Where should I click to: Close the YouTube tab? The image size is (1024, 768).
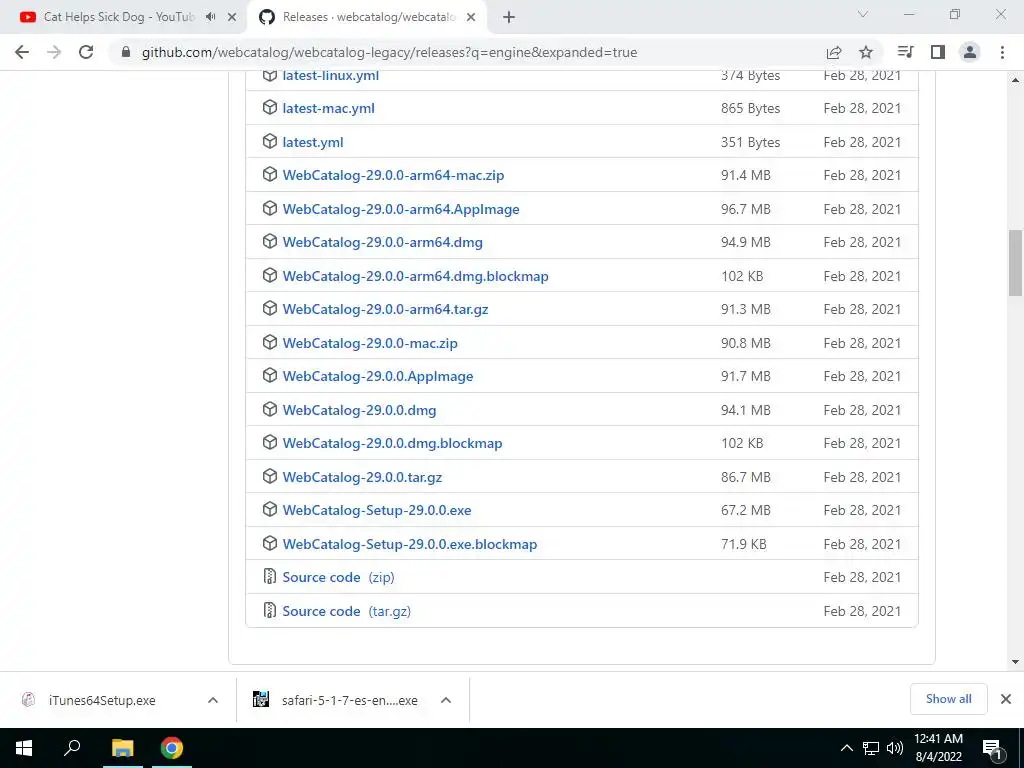[x=232, y=18]
